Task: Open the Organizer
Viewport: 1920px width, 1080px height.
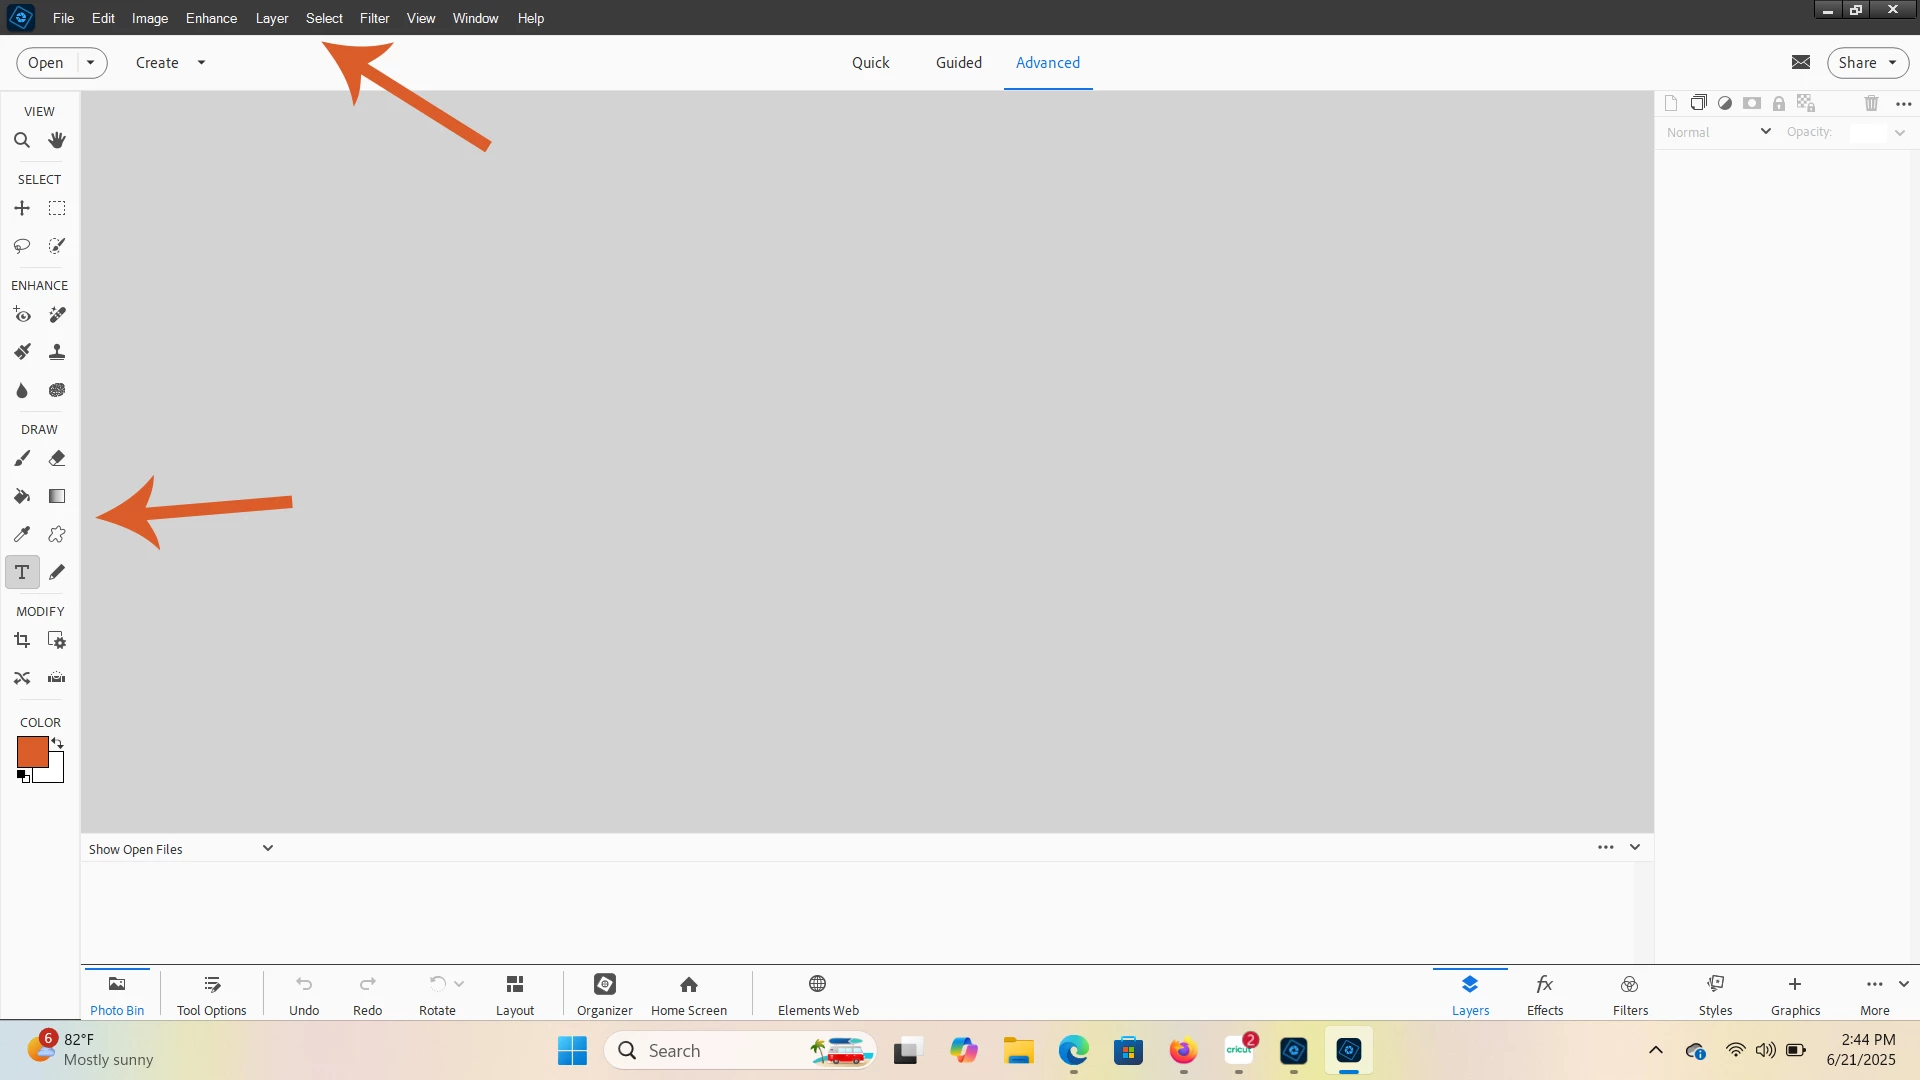Action: pyautogui.click(x=604, y=995)
